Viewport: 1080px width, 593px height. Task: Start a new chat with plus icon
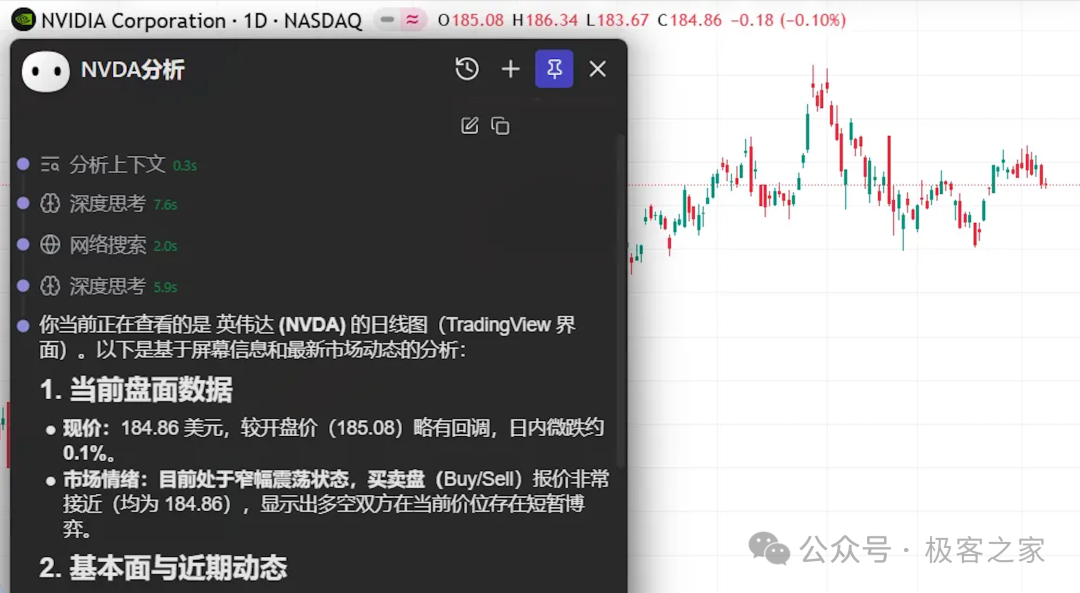click(510, 69)
